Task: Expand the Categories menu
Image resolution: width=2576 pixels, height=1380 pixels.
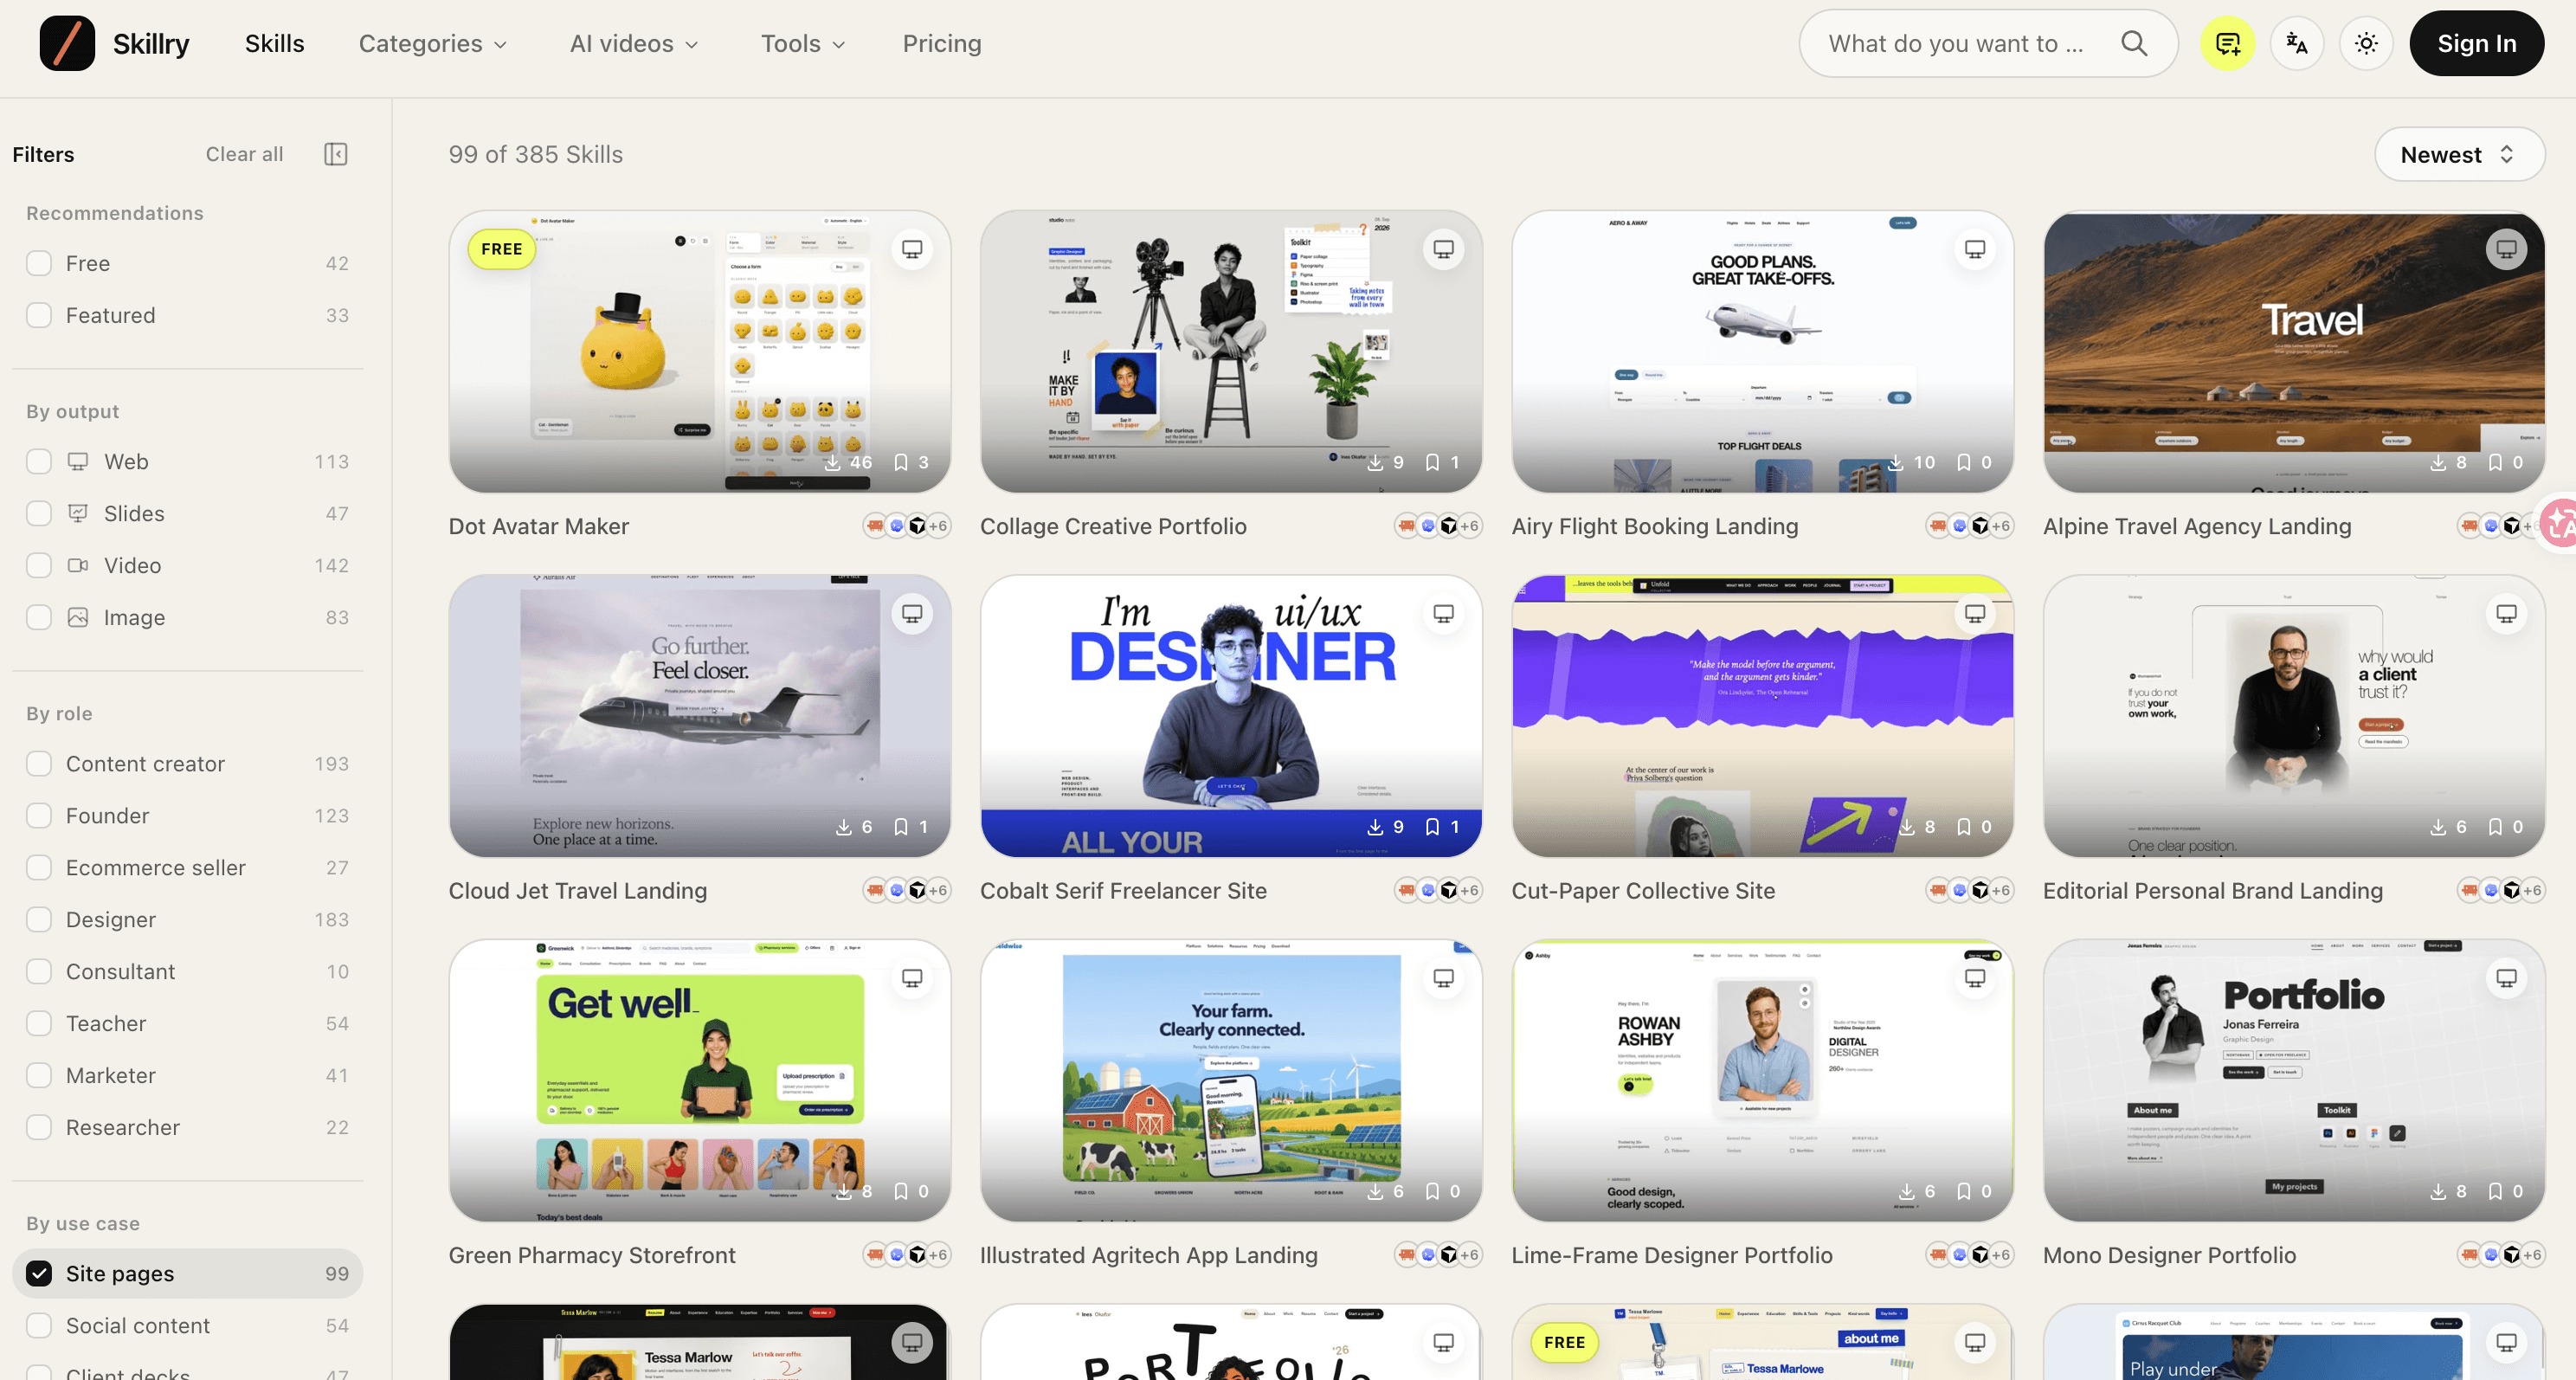Action: (433, 43)
